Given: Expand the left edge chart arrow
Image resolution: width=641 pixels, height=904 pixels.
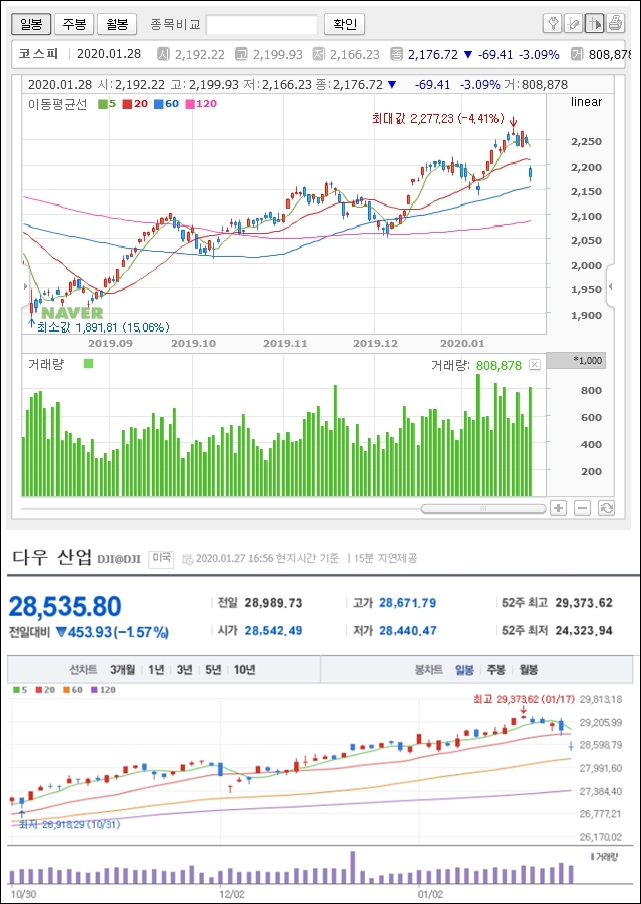Looking at the screenshot, I should pyautogui.click(x=25, y=287).
